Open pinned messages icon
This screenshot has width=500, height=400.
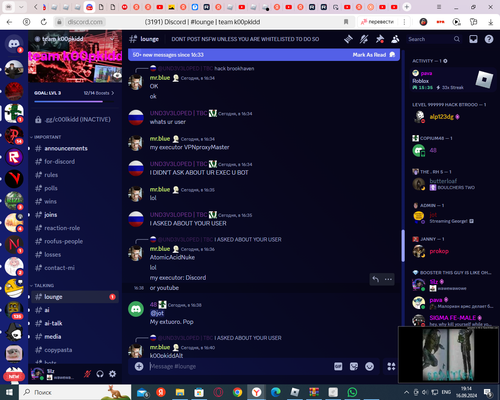[x=380, y=39]
